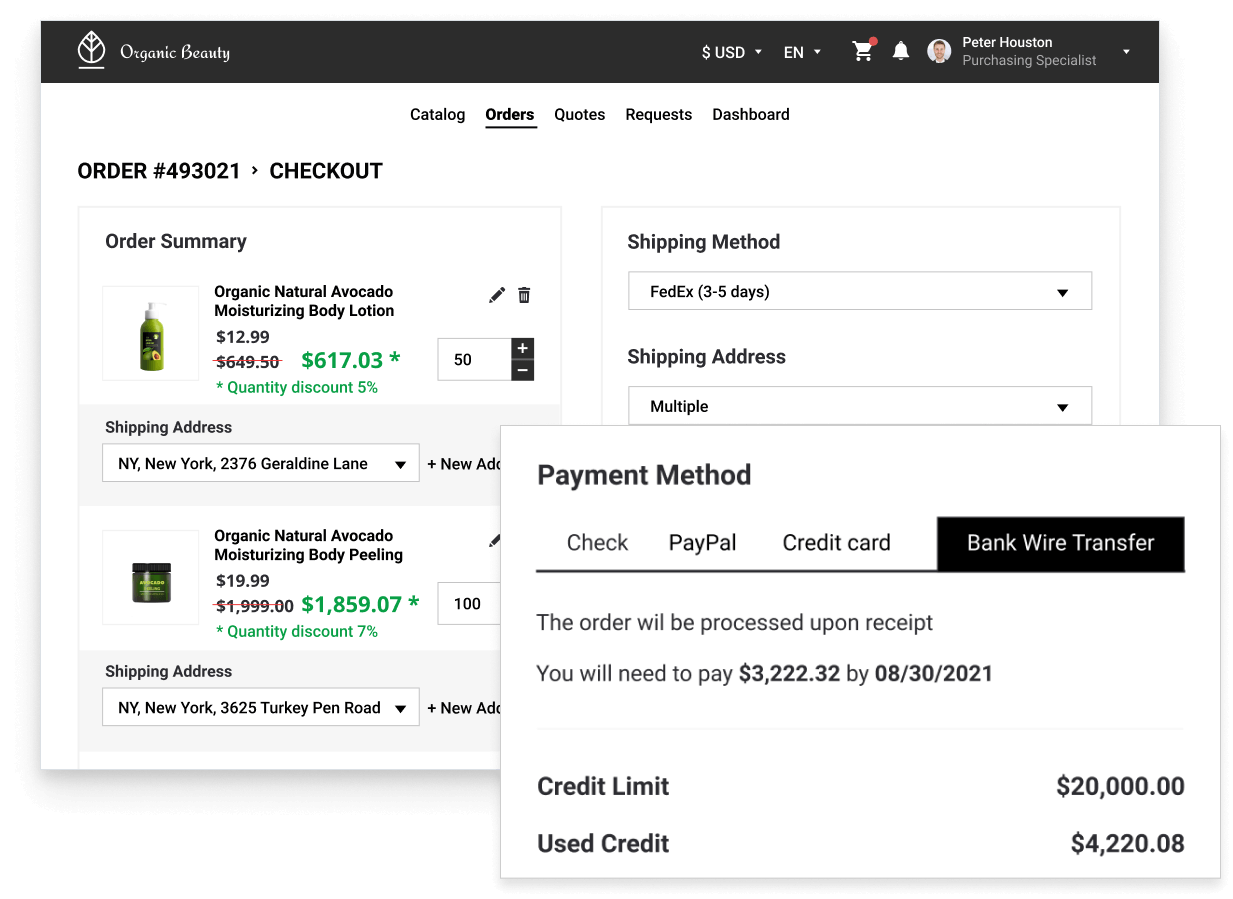Viewport: 1233px width, 899px height.
Task: Select the Check payment tab
Action: 597,543
